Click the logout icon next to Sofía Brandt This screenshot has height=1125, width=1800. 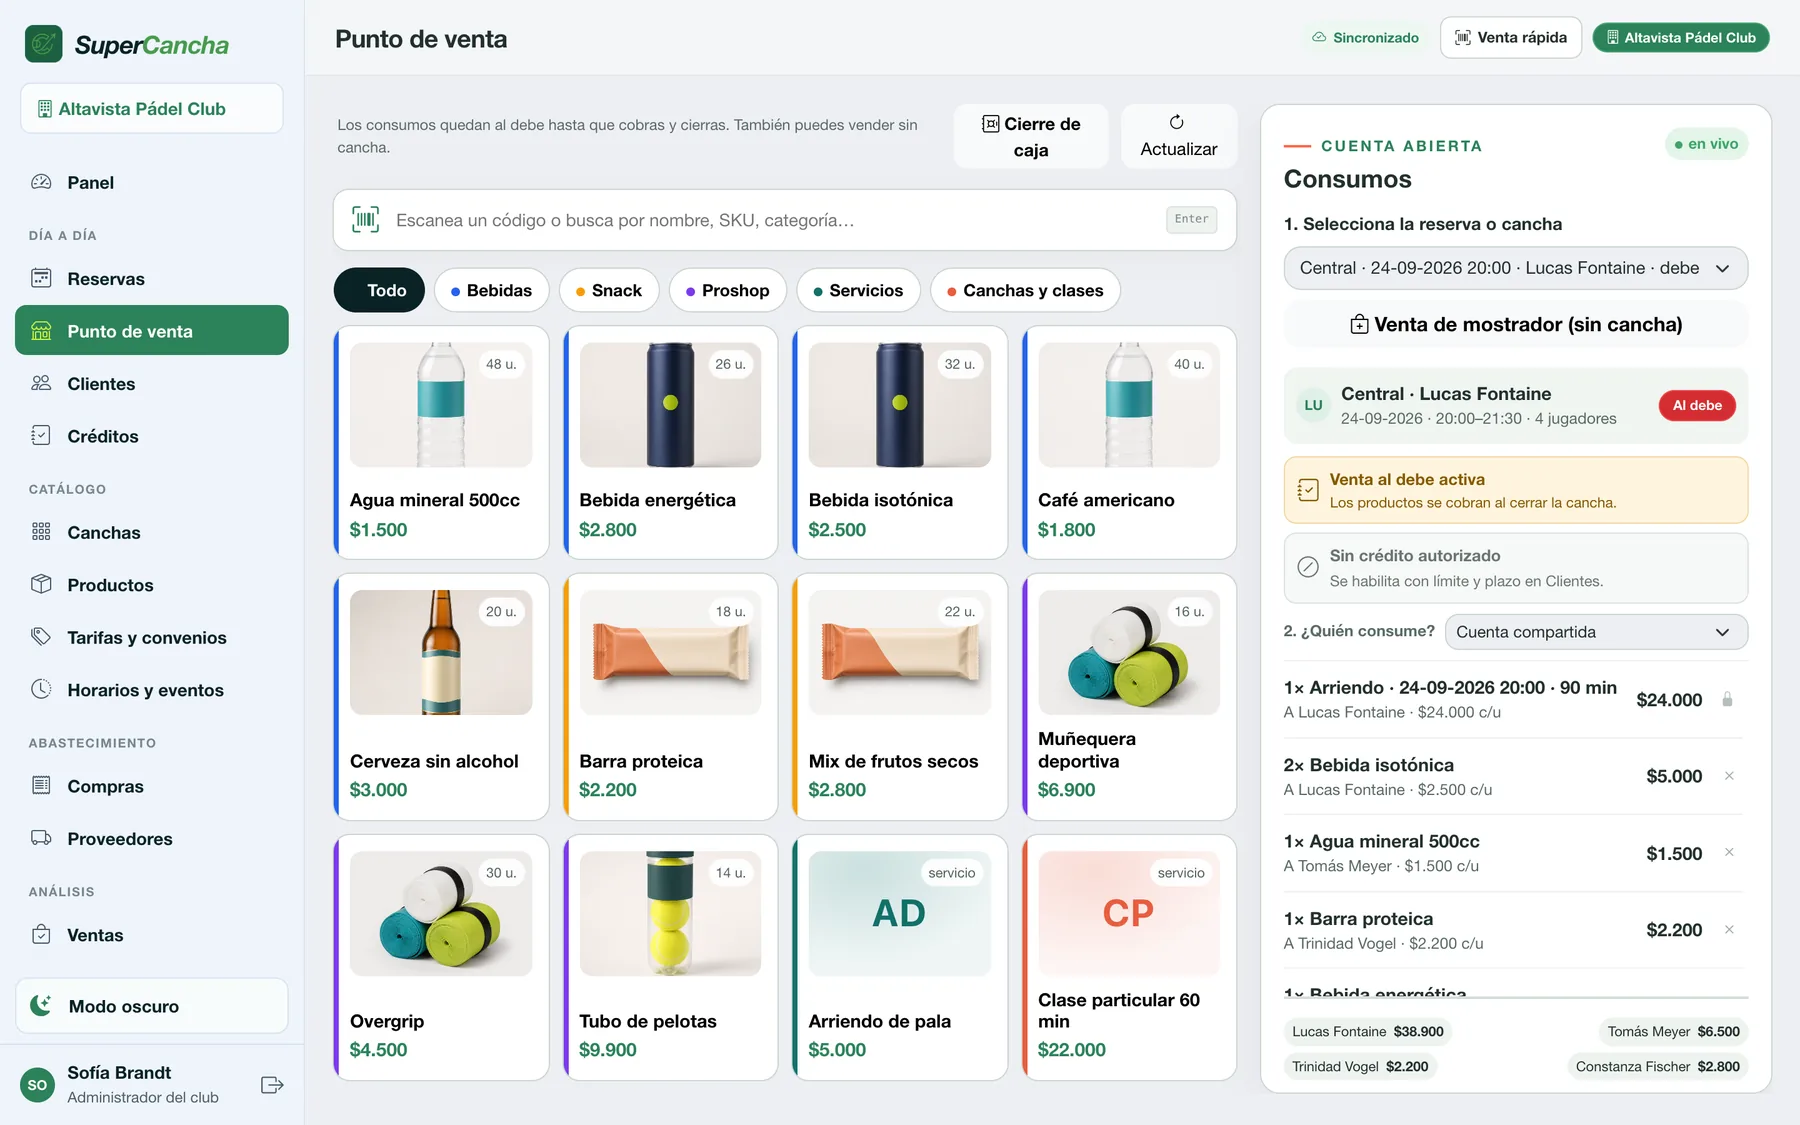pos(272,1085)
